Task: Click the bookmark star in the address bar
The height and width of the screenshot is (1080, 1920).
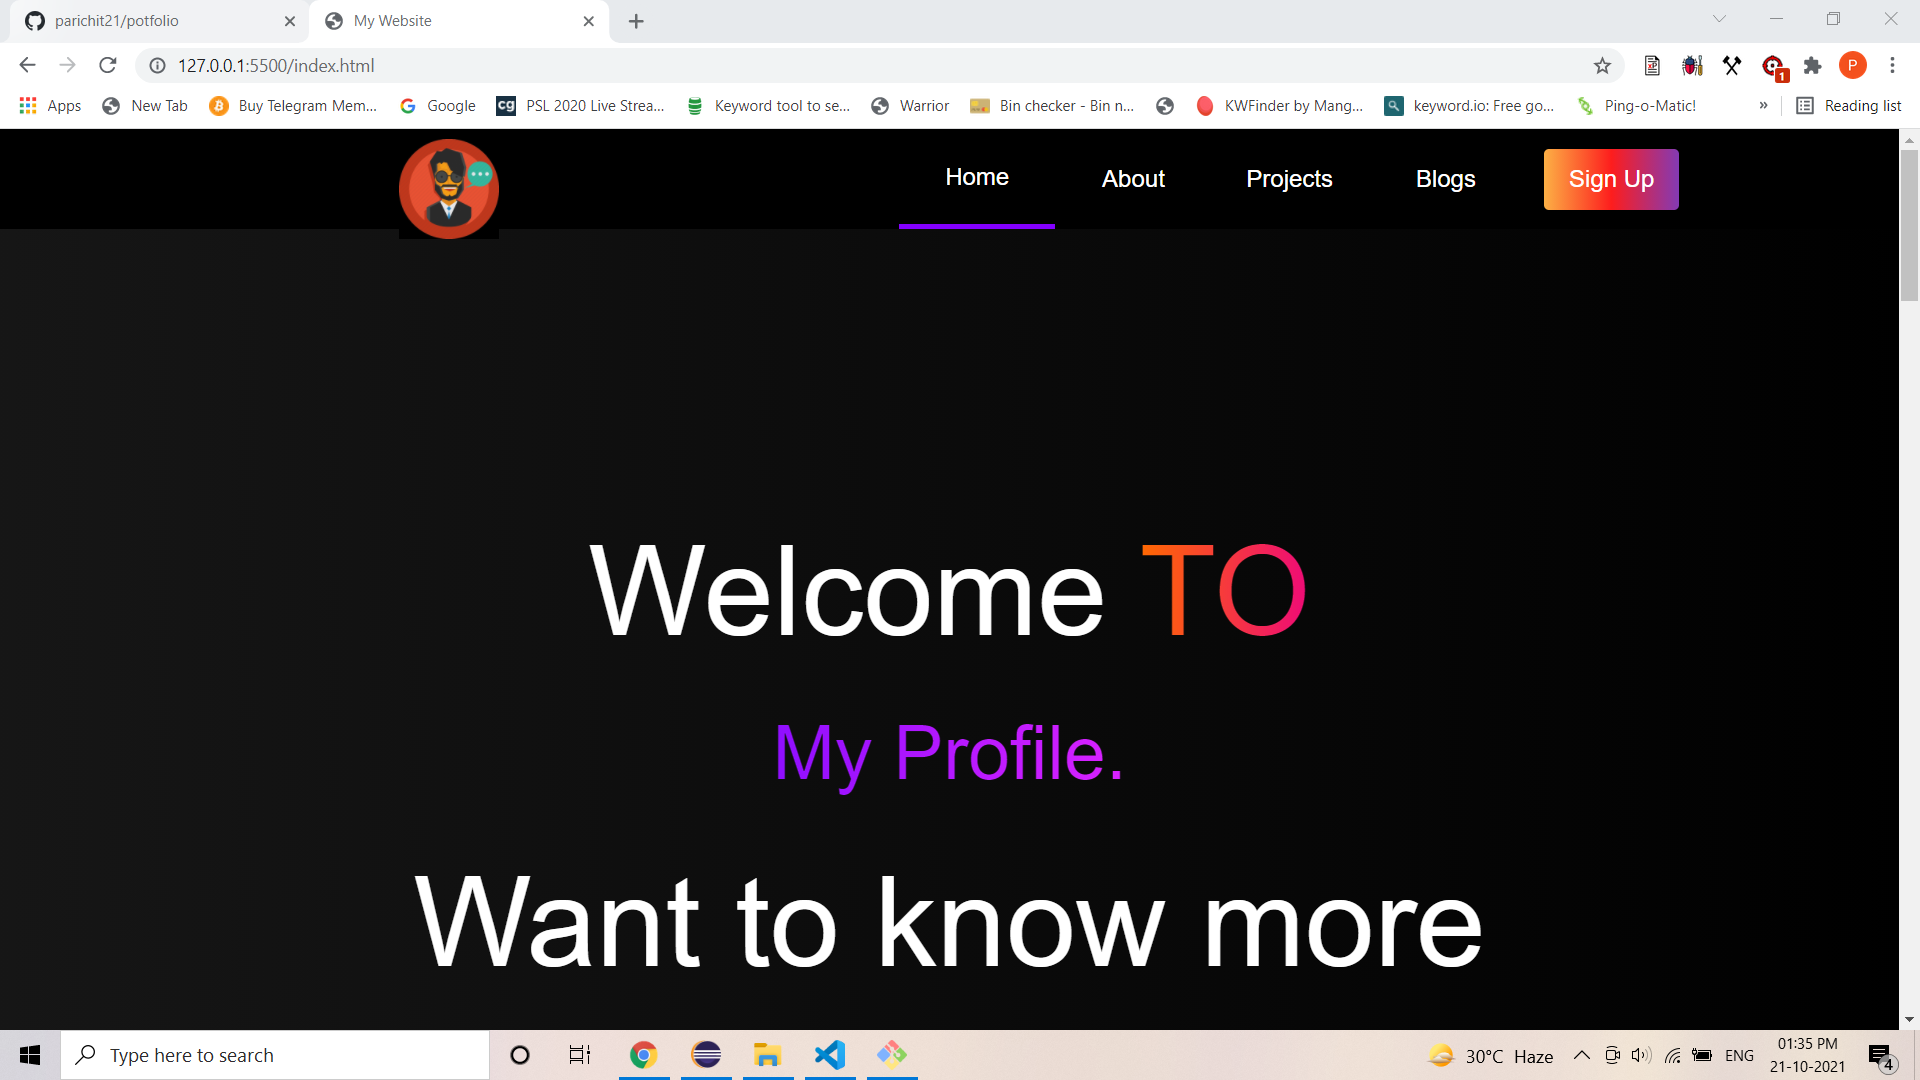Action: coord(1603,65)
